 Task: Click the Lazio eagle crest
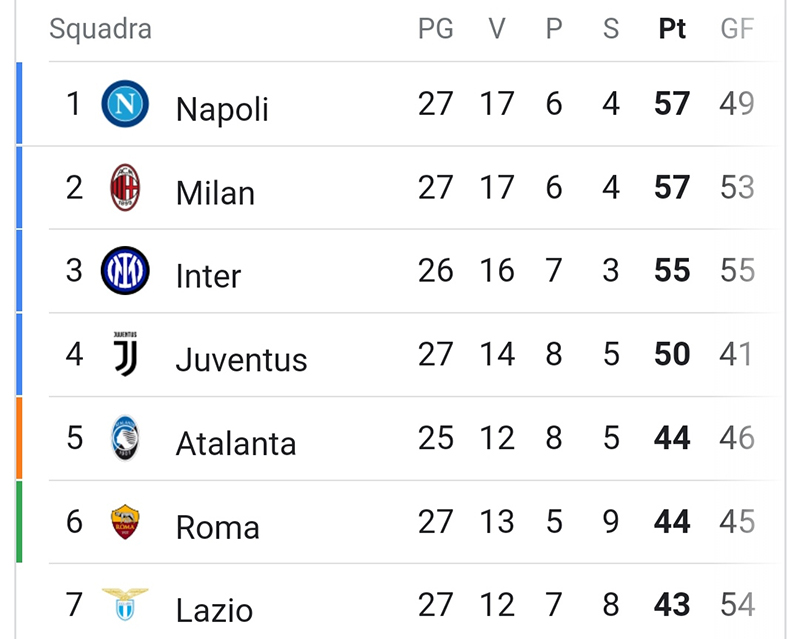(x=125, y=605)
